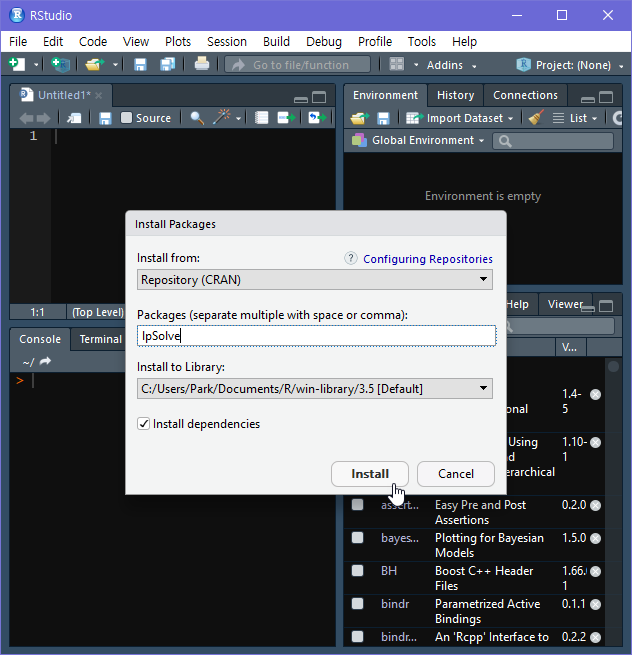Screen dimensions: 632x655
Task: Click the Show in new window editor icon
Action: [x=74, y=118]
